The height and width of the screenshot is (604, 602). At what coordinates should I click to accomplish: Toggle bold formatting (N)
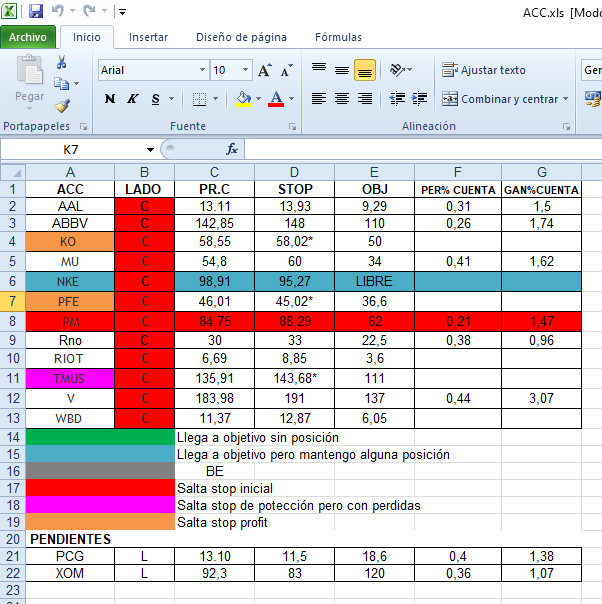[x=110, y=99]
